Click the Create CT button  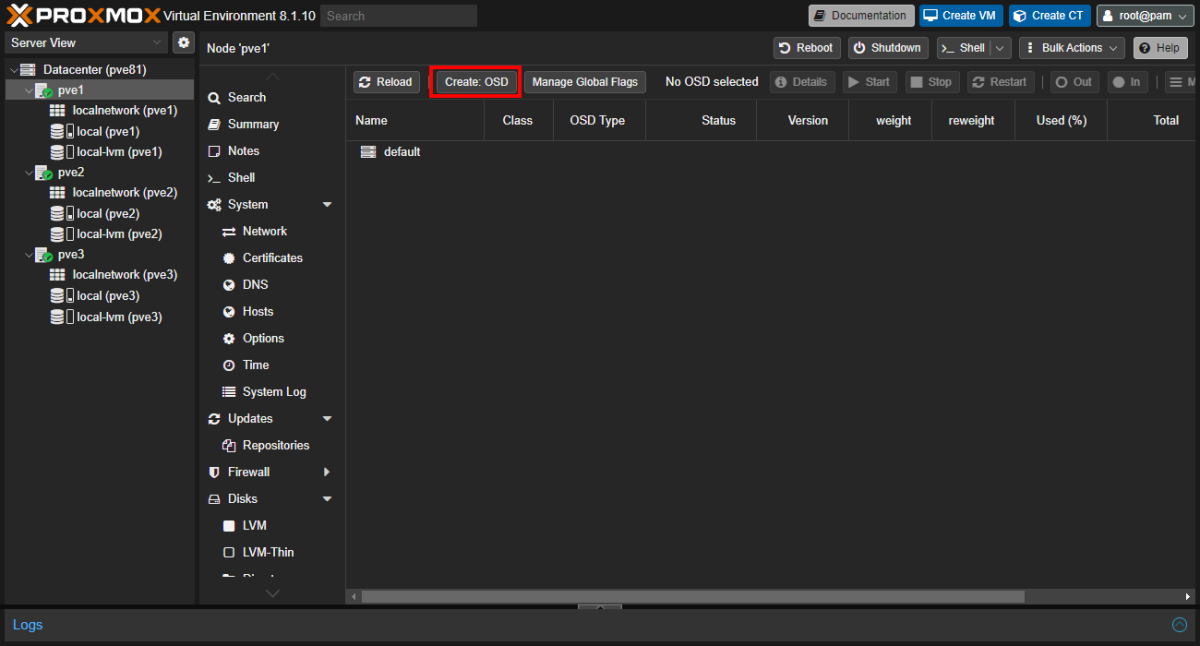pos(1049,16)
